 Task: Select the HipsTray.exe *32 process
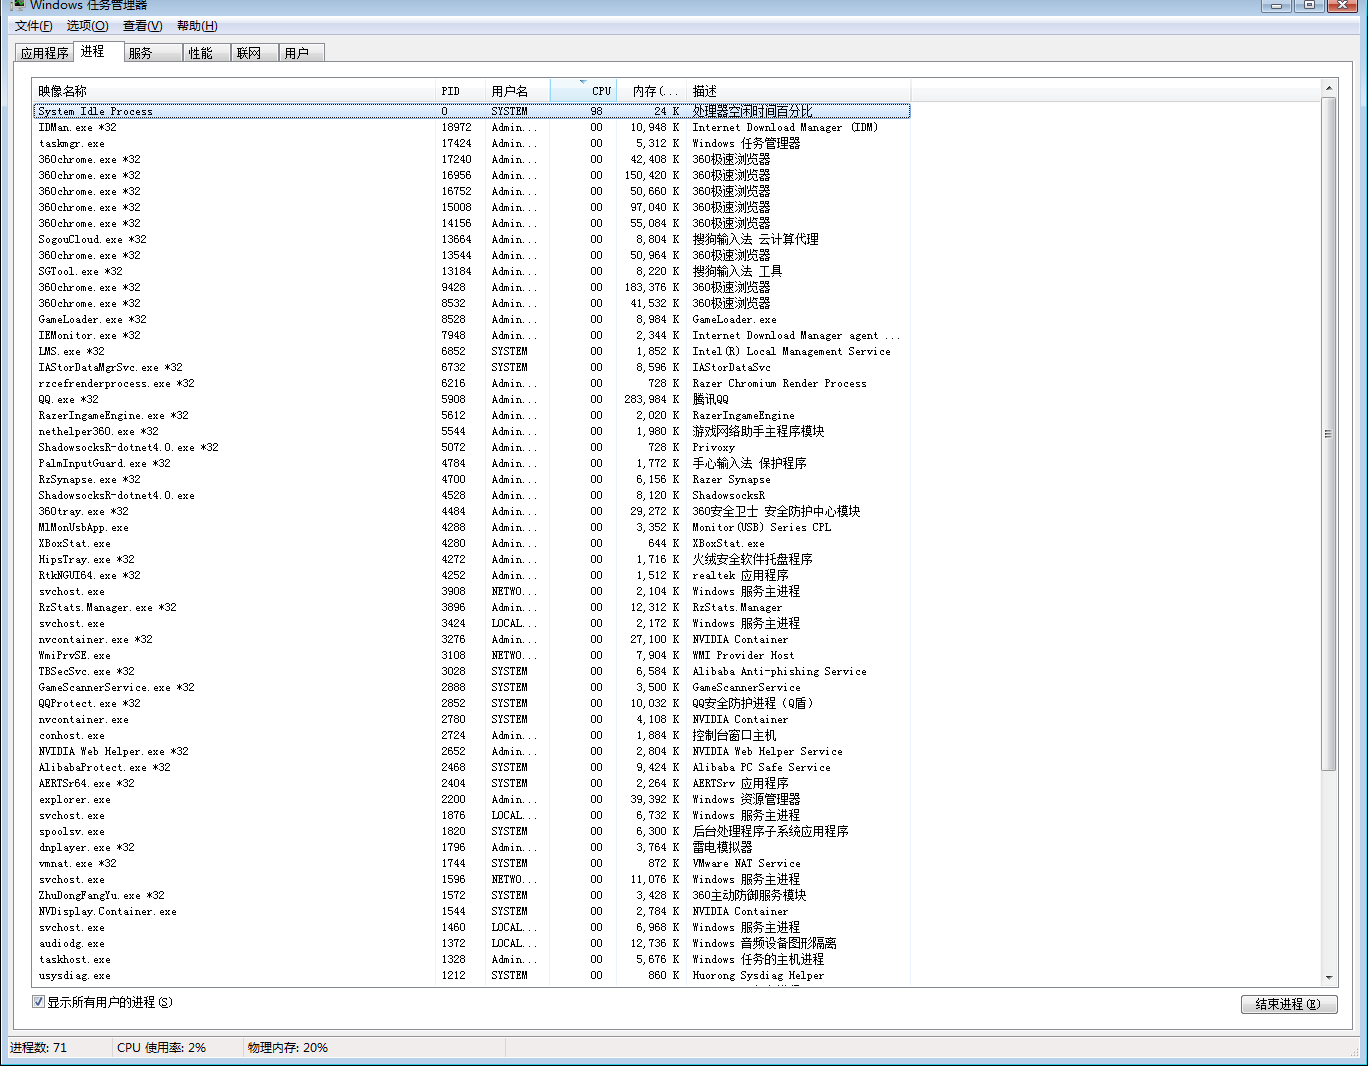tap(472, 559)
